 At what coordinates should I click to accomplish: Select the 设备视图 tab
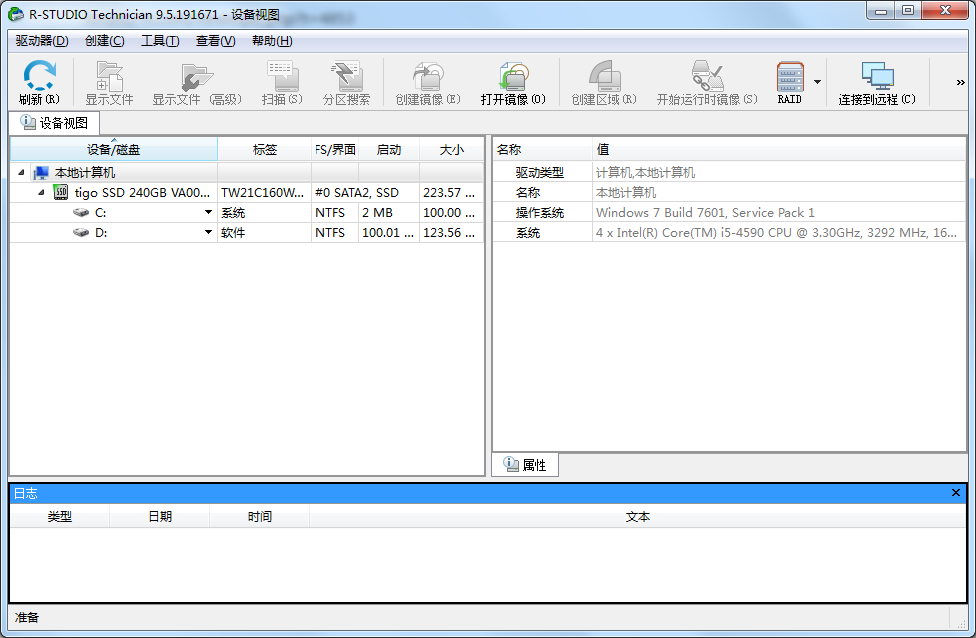point(55,123)
